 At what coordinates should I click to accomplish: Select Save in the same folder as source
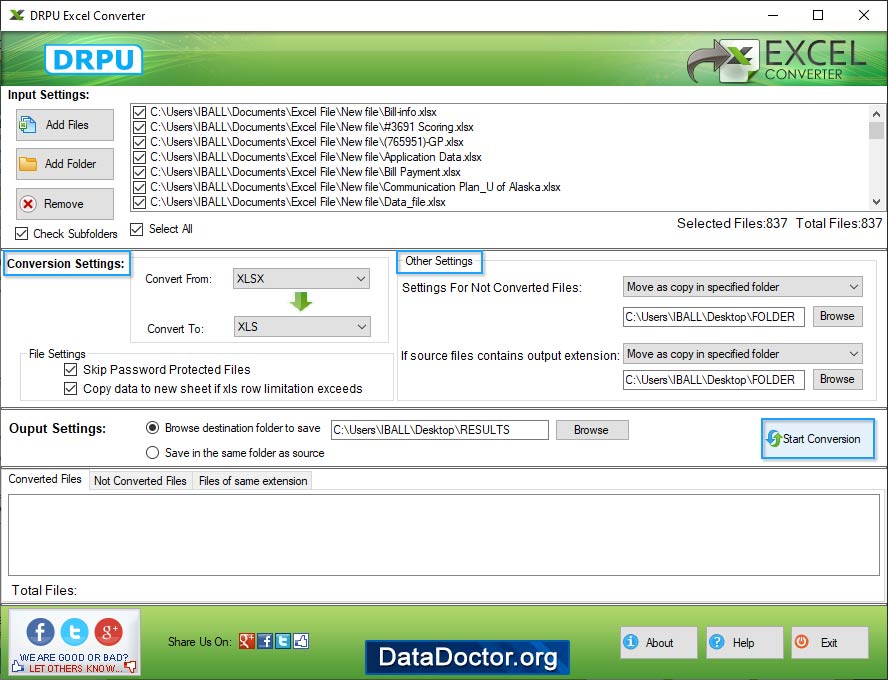(x=152, y=453)
